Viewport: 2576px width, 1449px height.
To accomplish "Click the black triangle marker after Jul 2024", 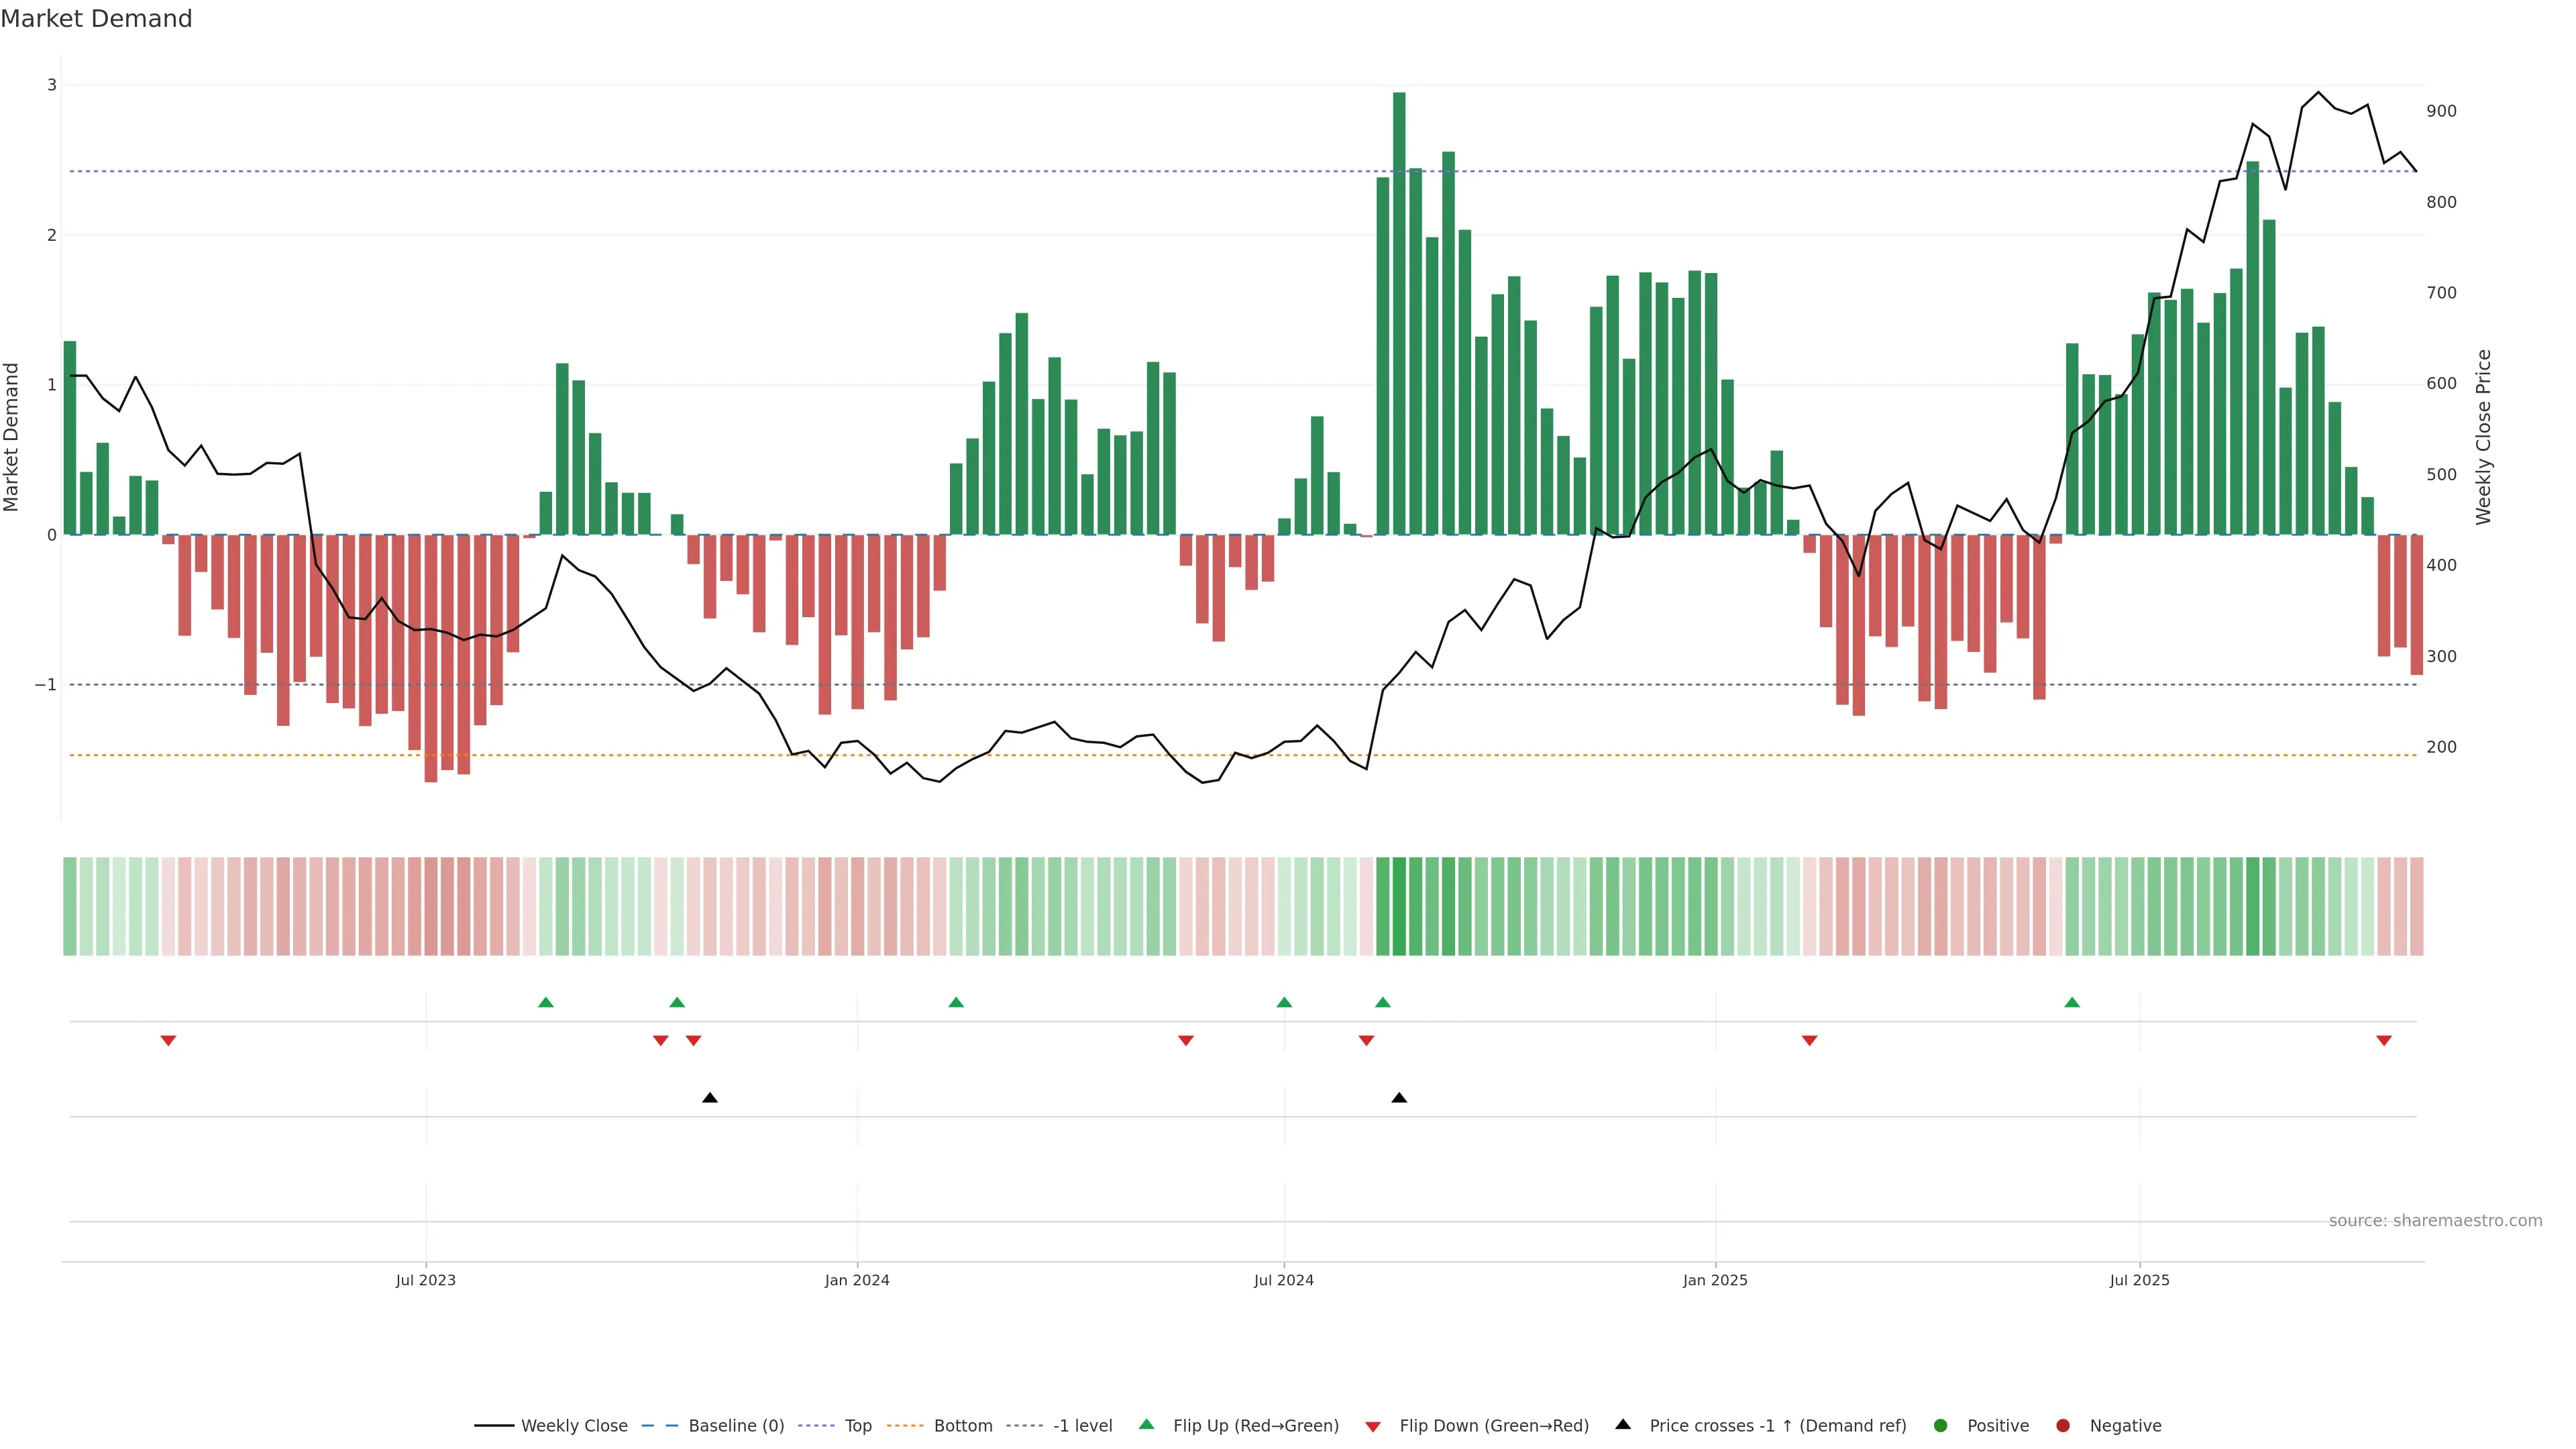I will pos(1399,1098).
